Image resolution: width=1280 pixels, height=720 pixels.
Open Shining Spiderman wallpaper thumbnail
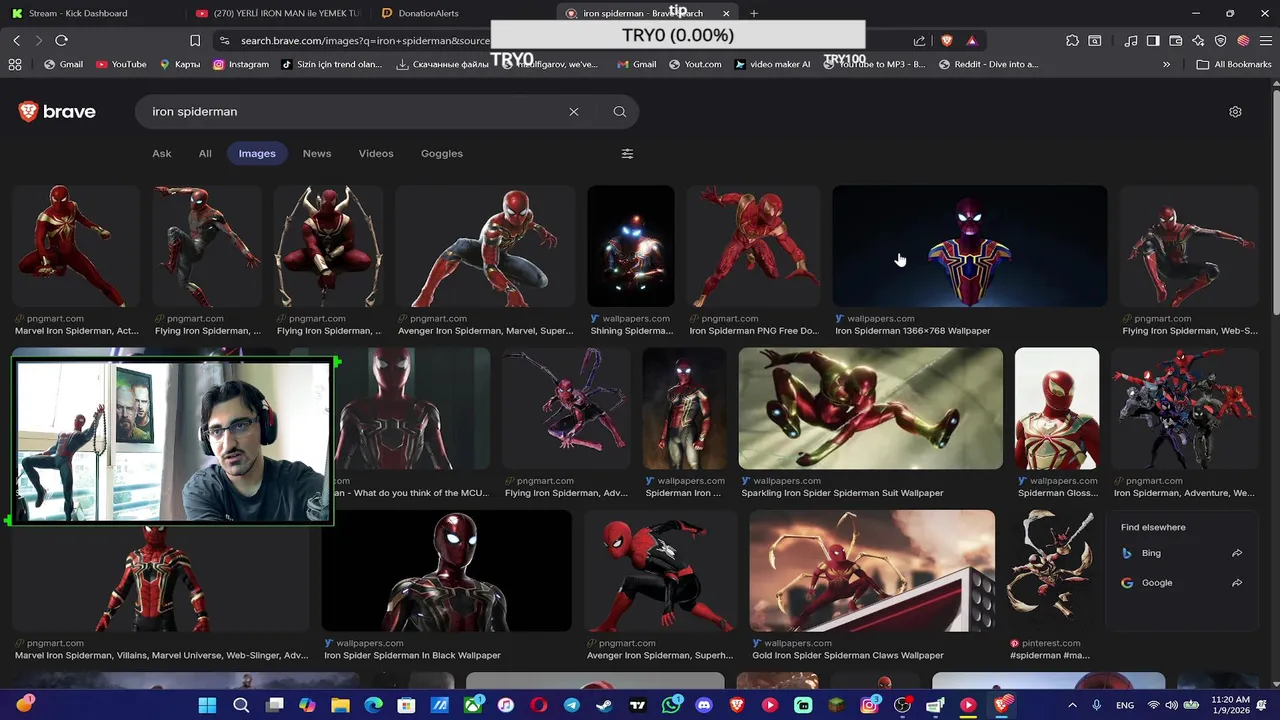(x=630, y=246)
